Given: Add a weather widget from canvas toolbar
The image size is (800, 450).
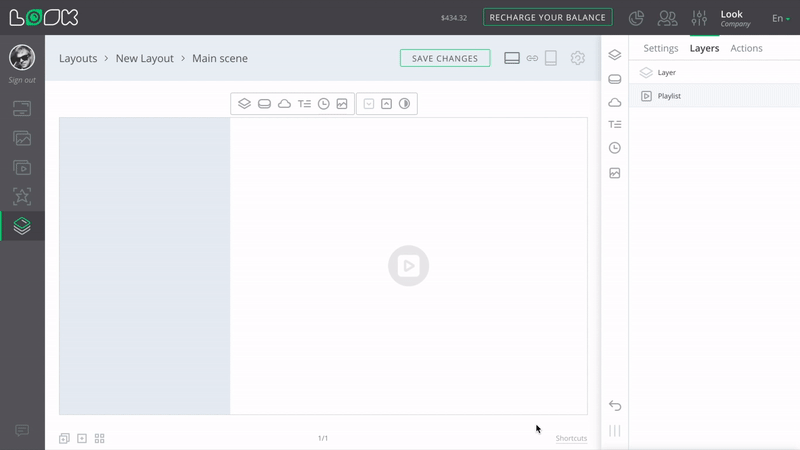Looking at the screenshot, I should 284,104.
